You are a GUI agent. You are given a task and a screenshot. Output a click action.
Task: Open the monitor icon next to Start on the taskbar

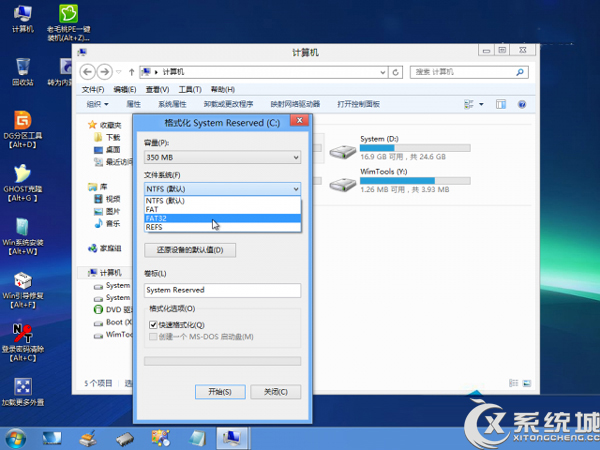coord(52,439)
